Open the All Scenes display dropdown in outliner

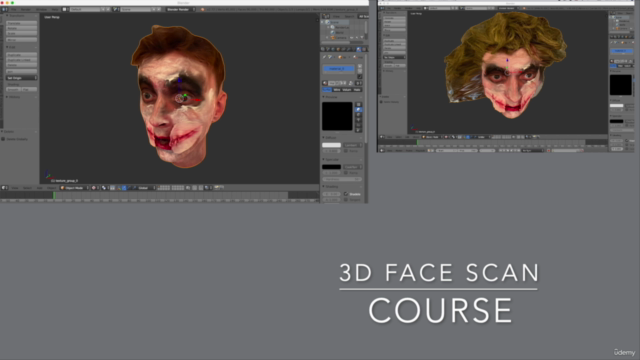363,16
